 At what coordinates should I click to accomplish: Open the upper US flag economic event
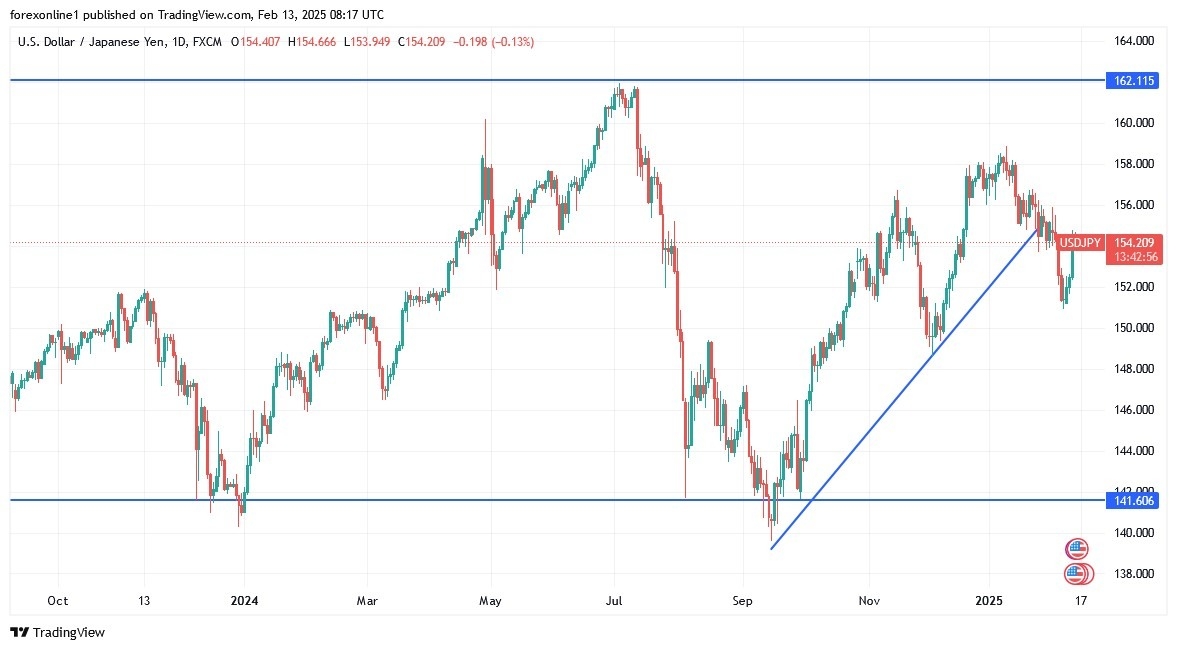[1076, 548]
